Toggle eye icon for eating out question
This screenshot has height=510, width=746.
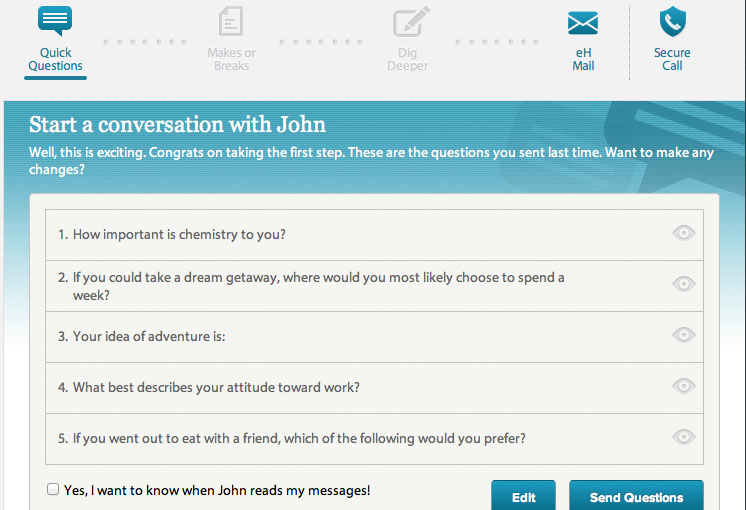click(683, 437)
